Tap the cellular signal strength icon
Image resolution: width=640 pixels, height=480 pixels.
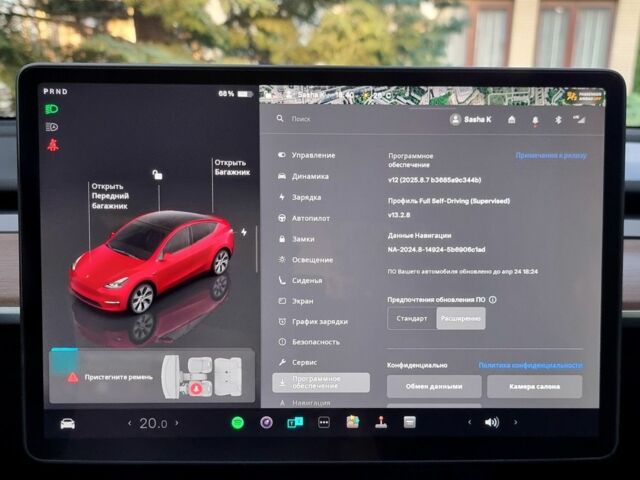click(x=579, y=119)
